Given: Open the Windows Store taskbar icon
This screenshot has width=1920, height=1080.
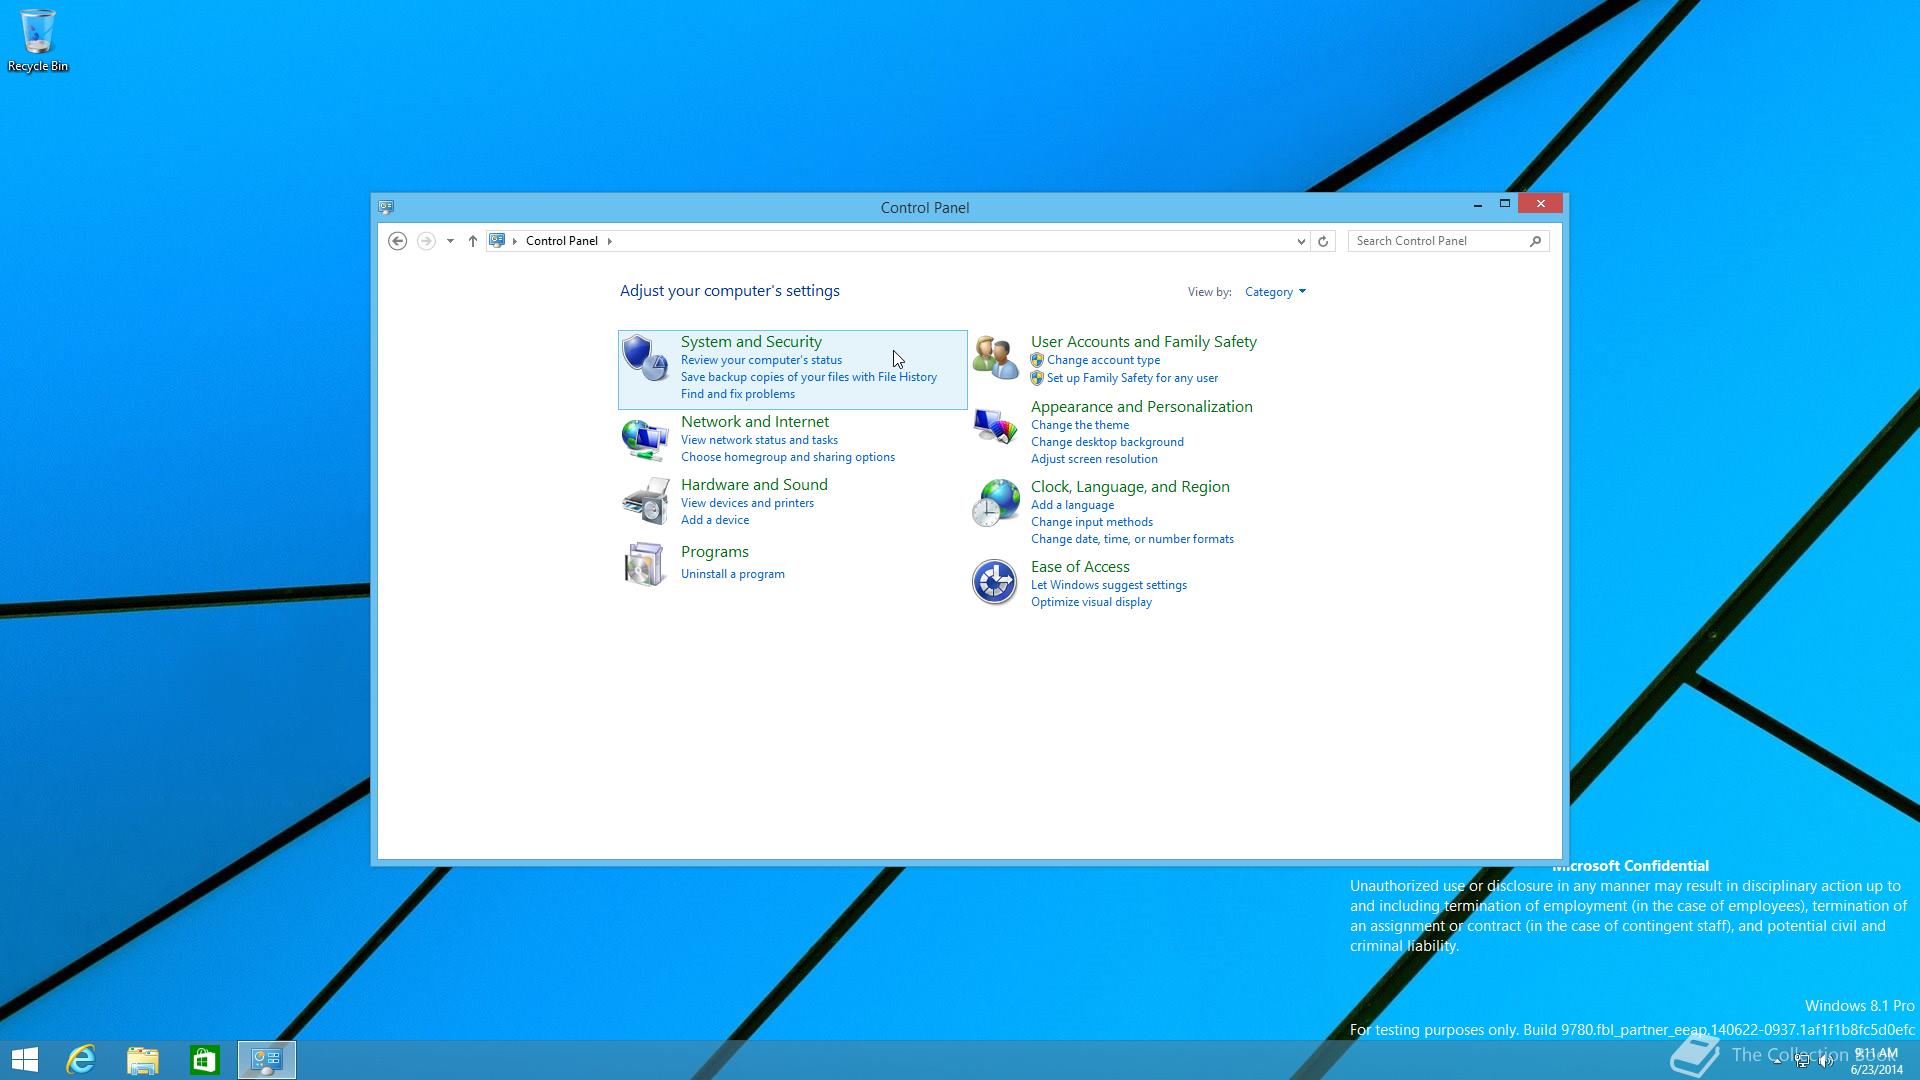Looking at the screenshot, I should click(205, 1060).
